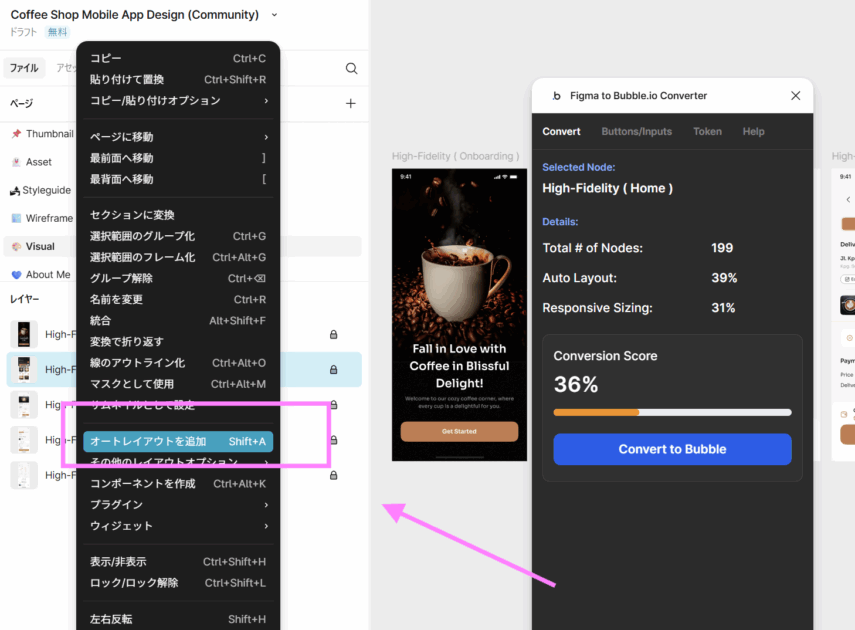Screen dimensions: 855x630
Task: Choose マスクとして使用 menu entry
Action: tap(178, 384)
